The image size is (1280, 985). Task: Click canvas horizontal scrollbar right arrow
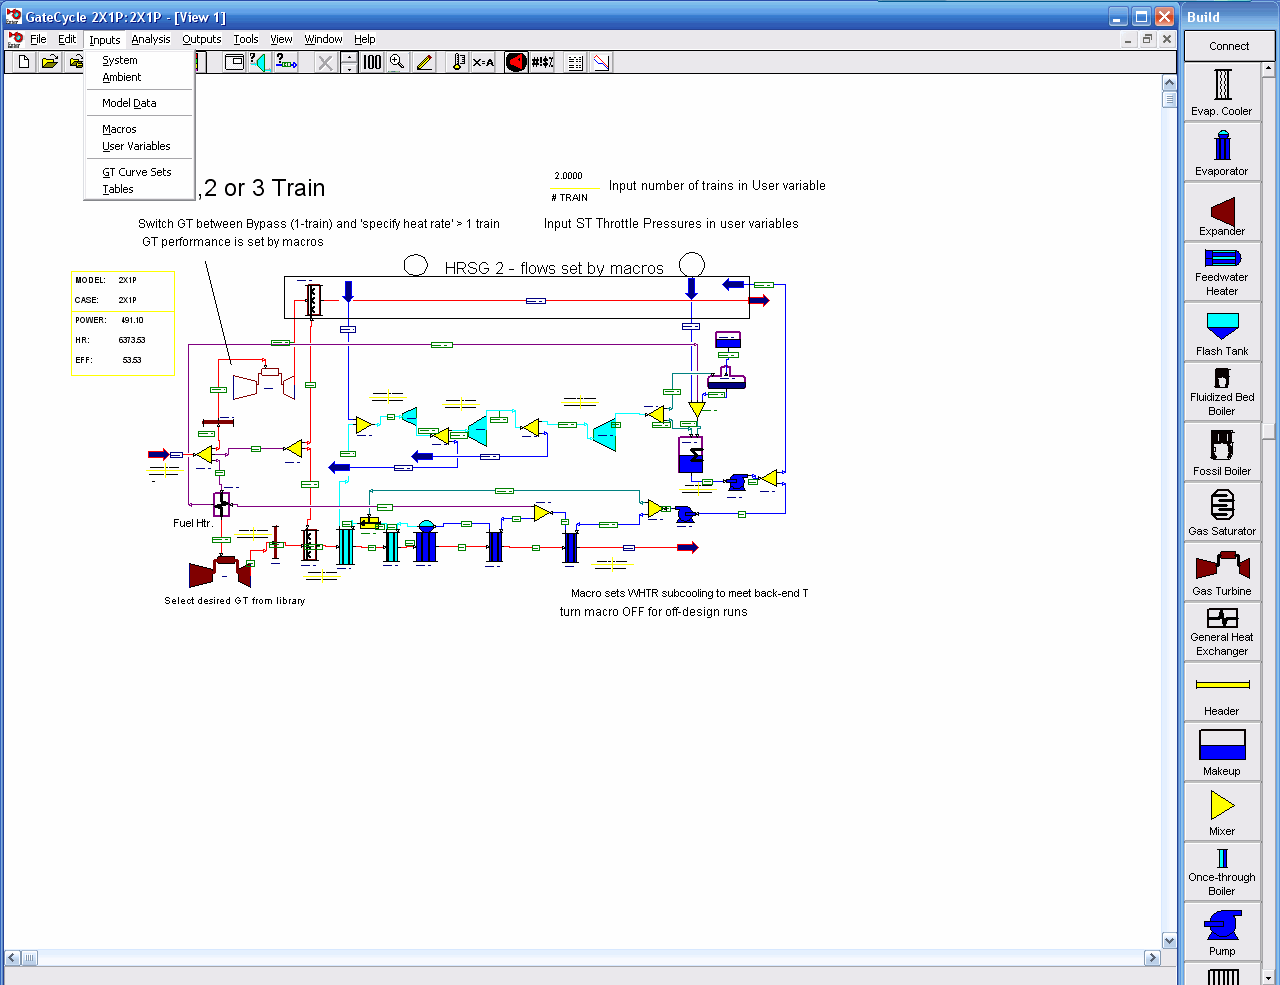coord(1153,957)
